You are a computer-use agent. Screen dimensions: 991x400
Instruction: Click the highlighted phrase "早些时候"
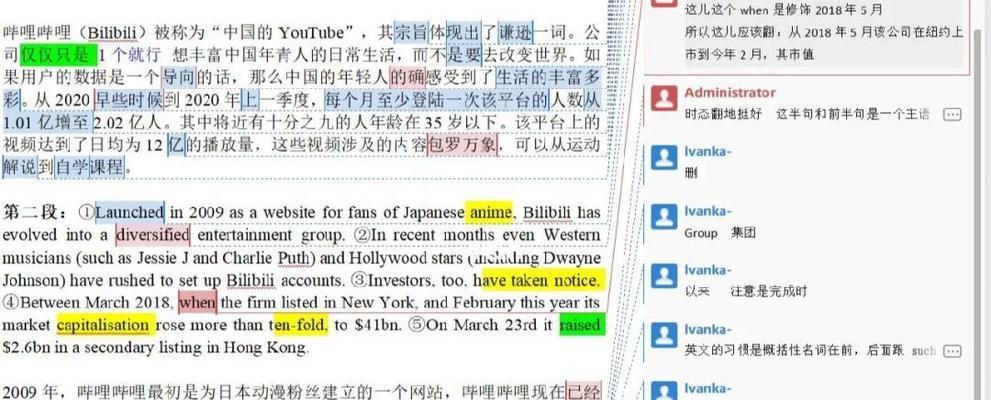[x=129, y=100]
